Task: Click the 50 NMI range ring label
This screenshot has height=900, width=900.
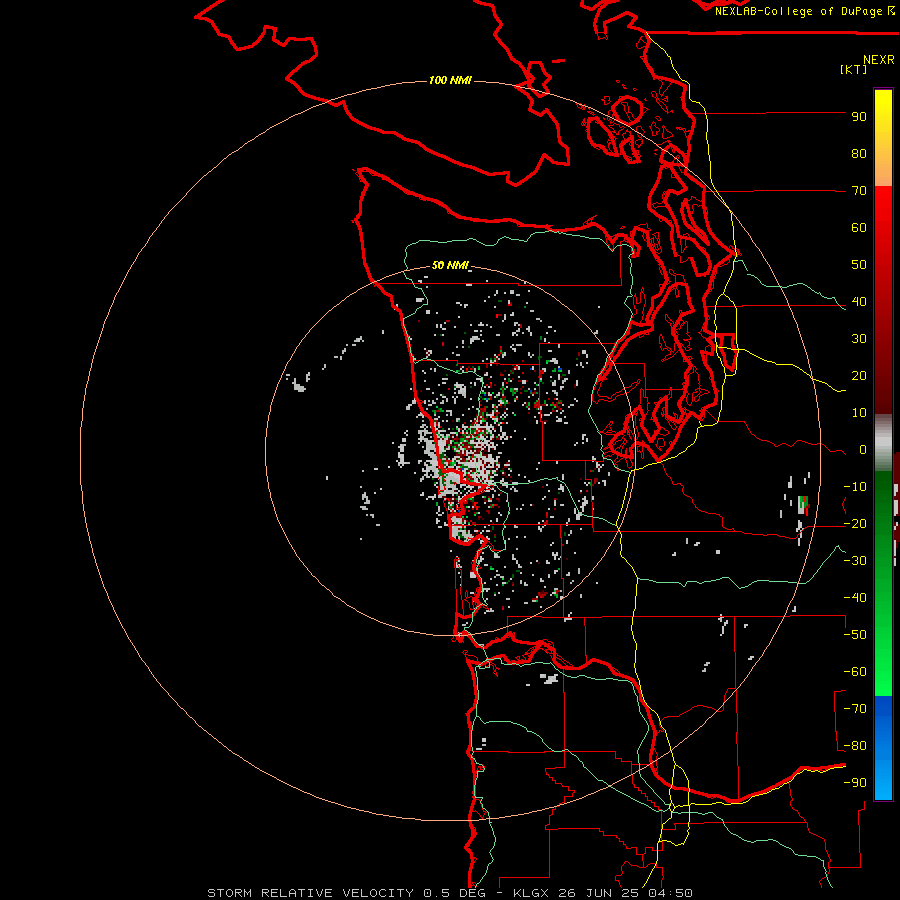Action: tap(450, 265)
